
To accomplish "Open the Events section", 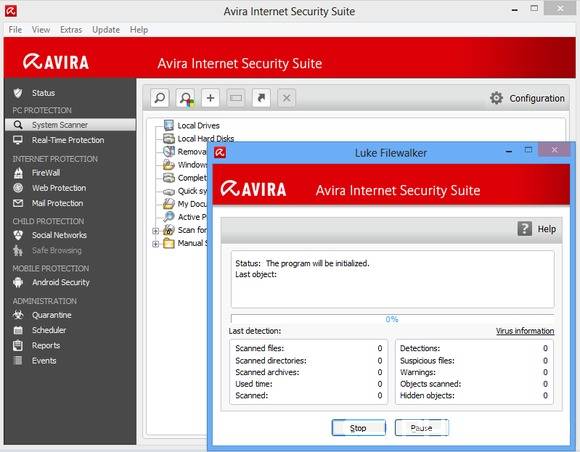I will coord(44,361).
